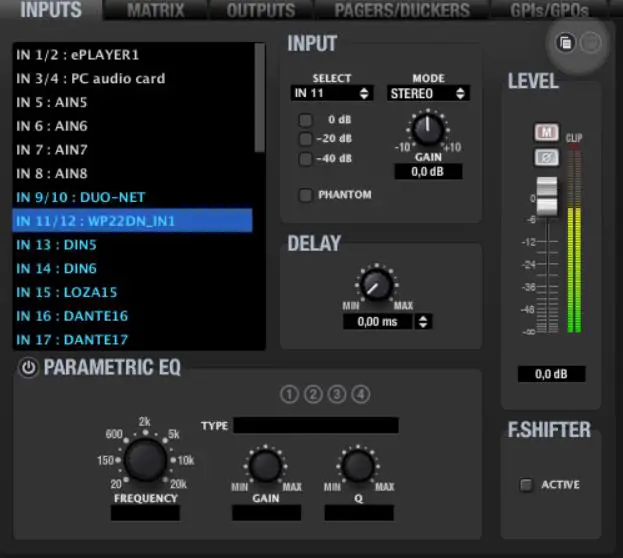Click the DELAY knob
Viewport: 623px width, 558px height.
coord(376,284)
